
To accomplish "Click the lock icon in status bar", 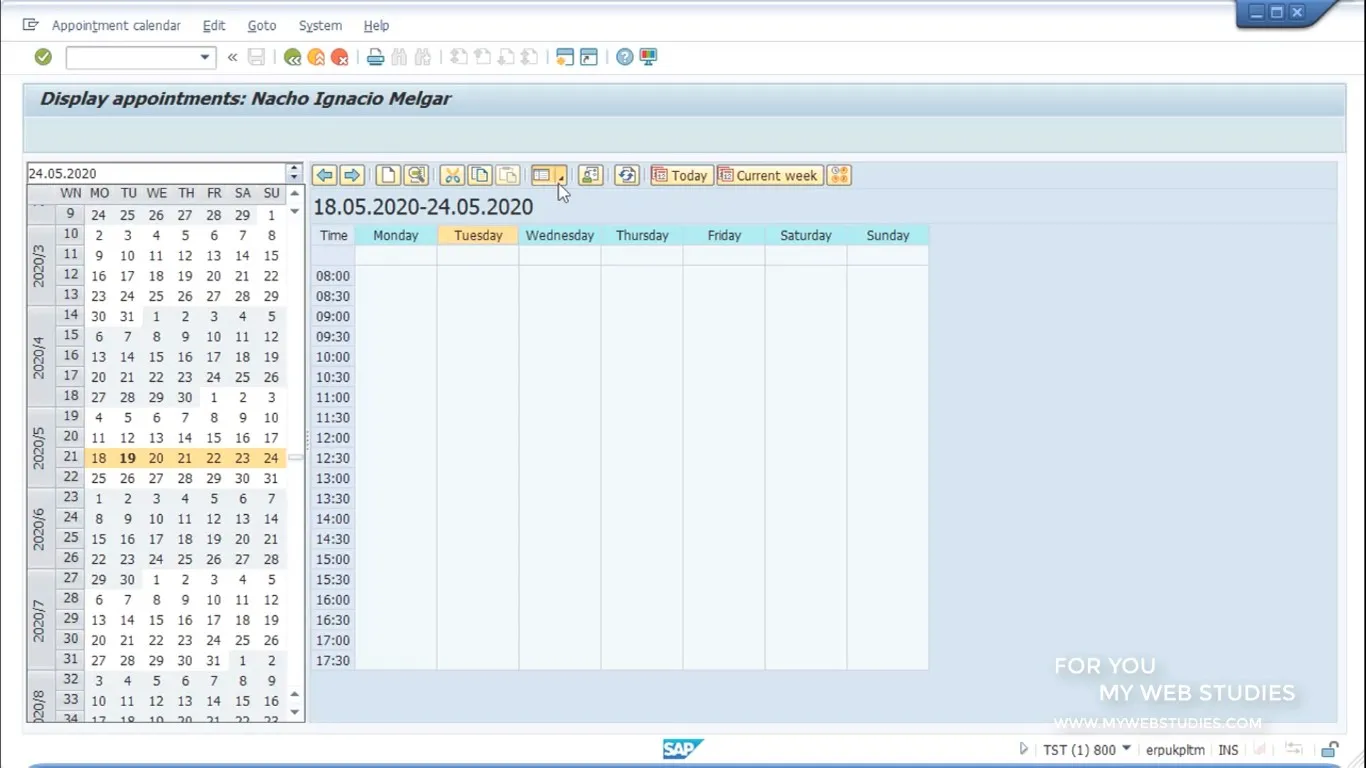I will (1330, 749).
